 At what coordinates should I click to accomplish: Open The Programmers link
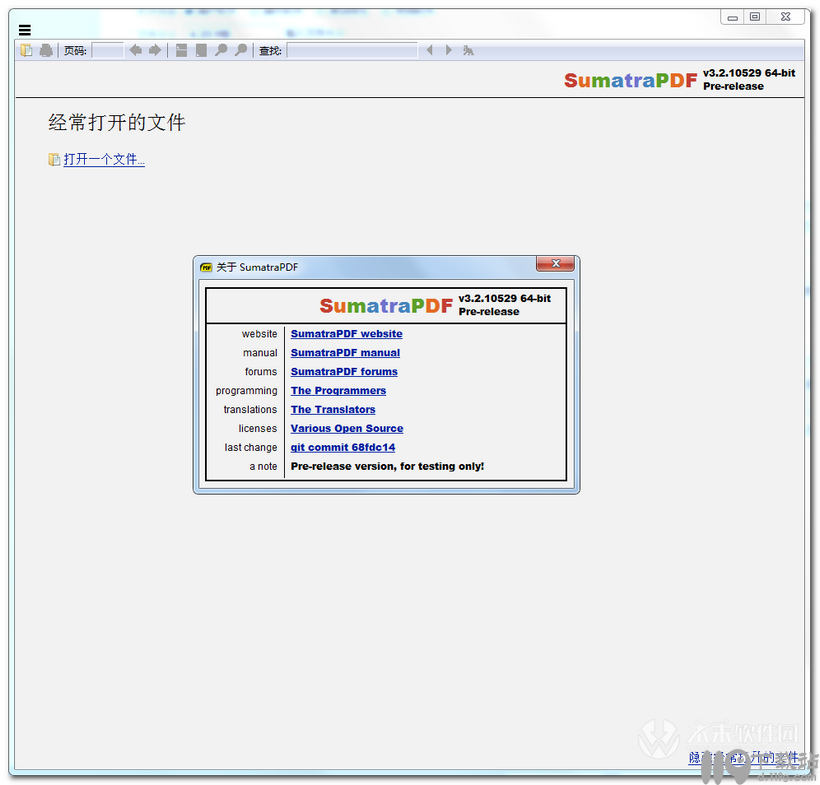pos(338,390)
